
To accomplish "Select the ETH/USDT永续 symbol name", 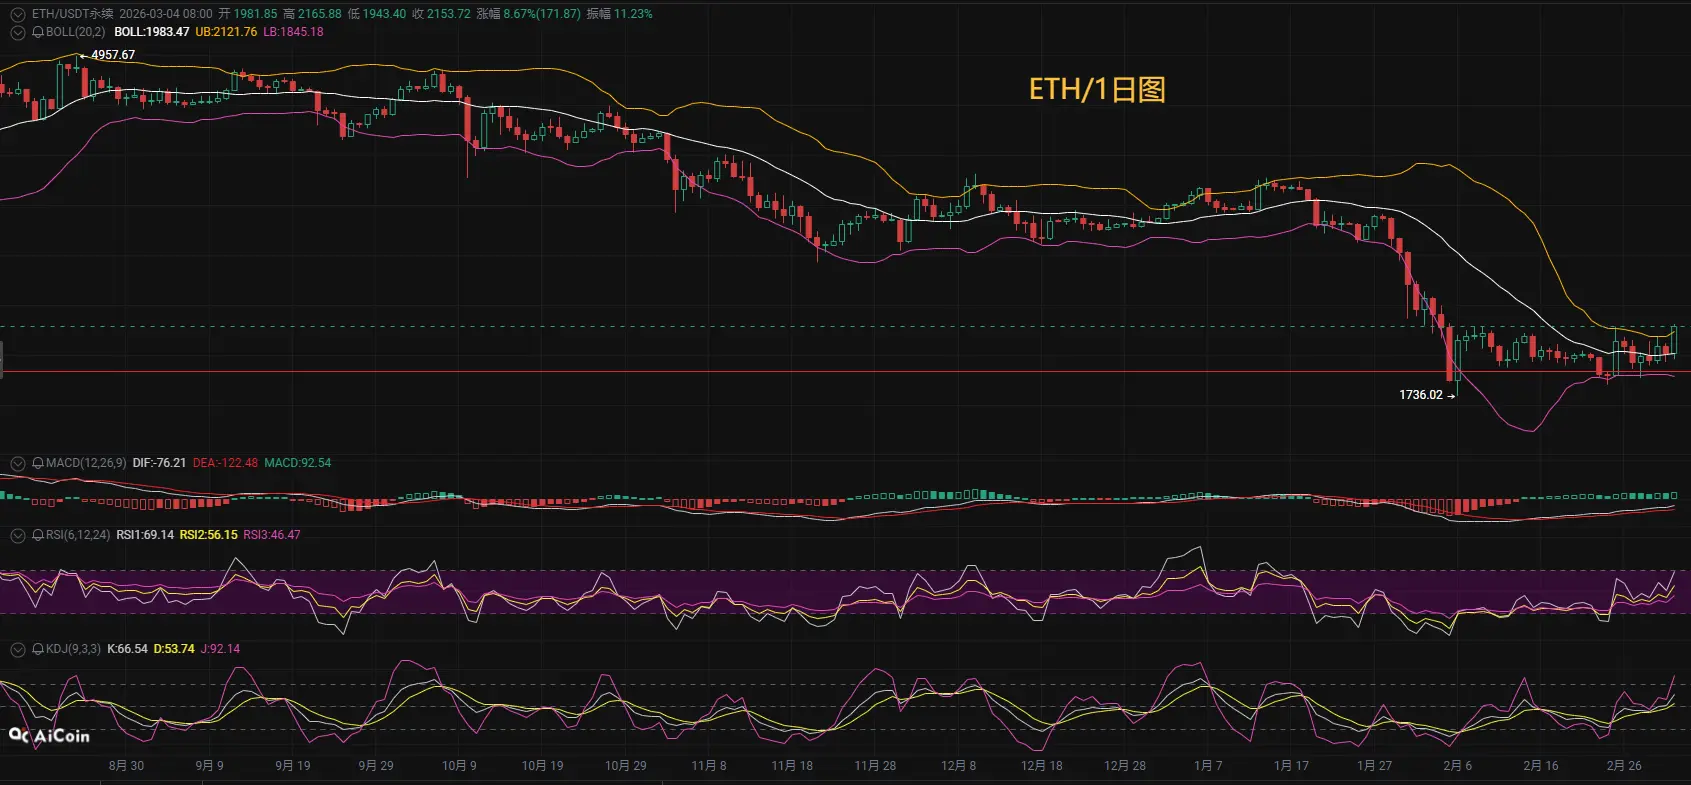I will pyautogui.click(x=72, y=14).
